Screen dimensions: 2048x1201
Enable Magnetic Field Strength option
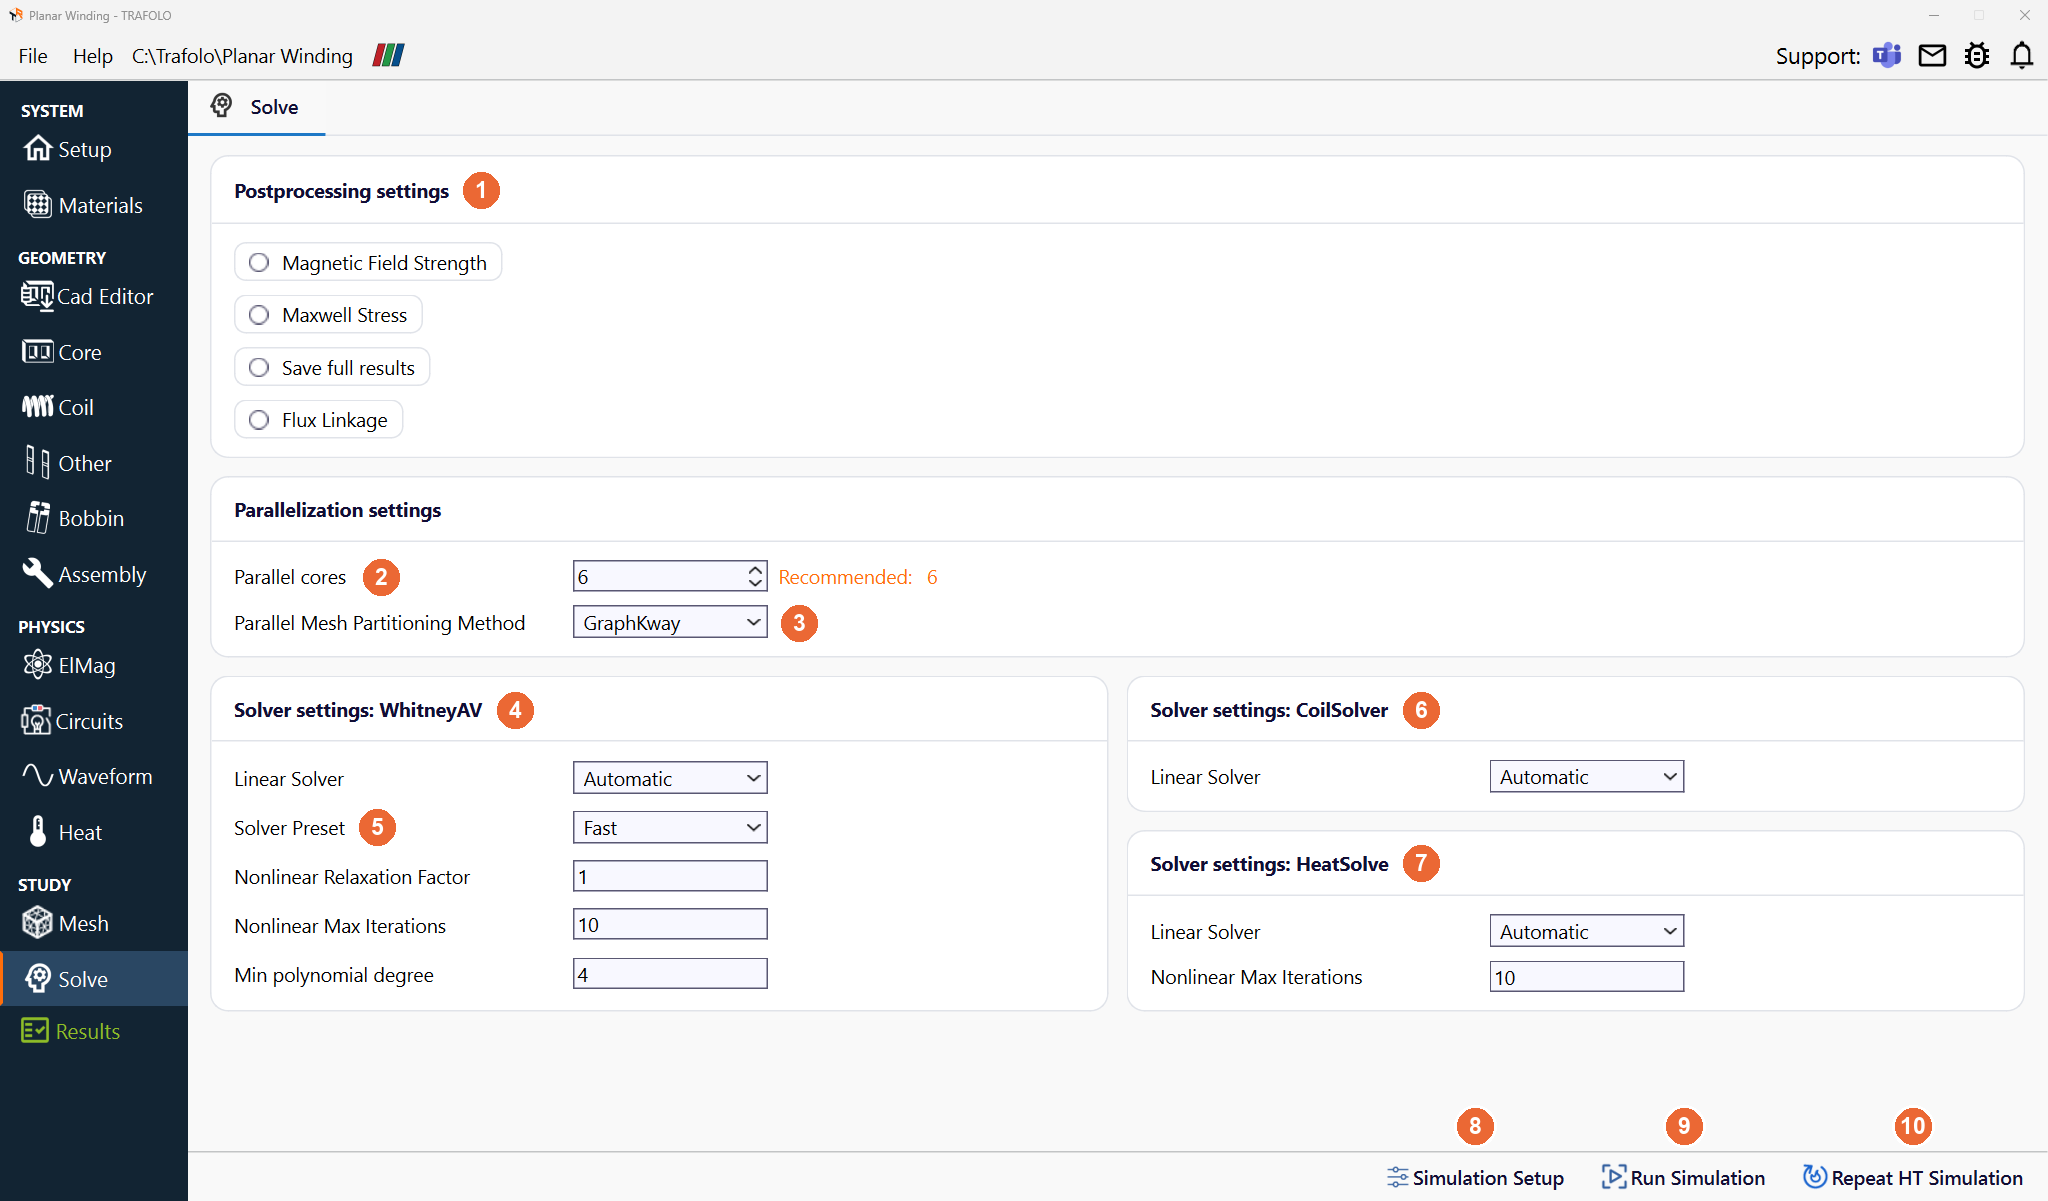click(x=368, y=262)
